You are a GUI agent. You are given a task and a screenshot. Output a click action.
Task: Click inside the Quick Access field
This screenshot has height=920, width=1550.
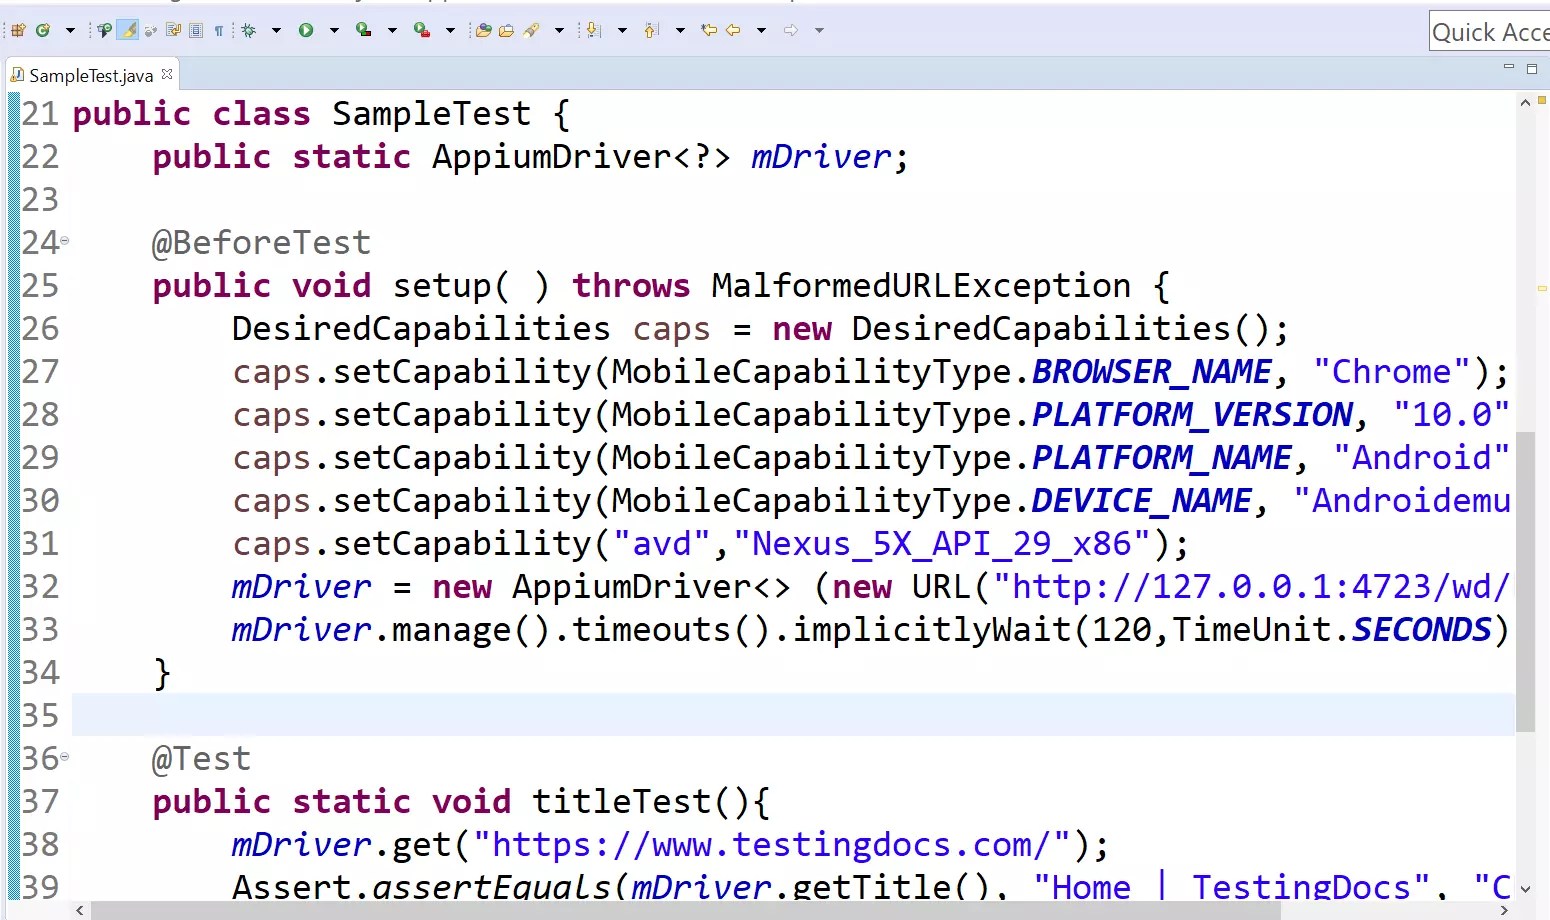(1490, 31)
